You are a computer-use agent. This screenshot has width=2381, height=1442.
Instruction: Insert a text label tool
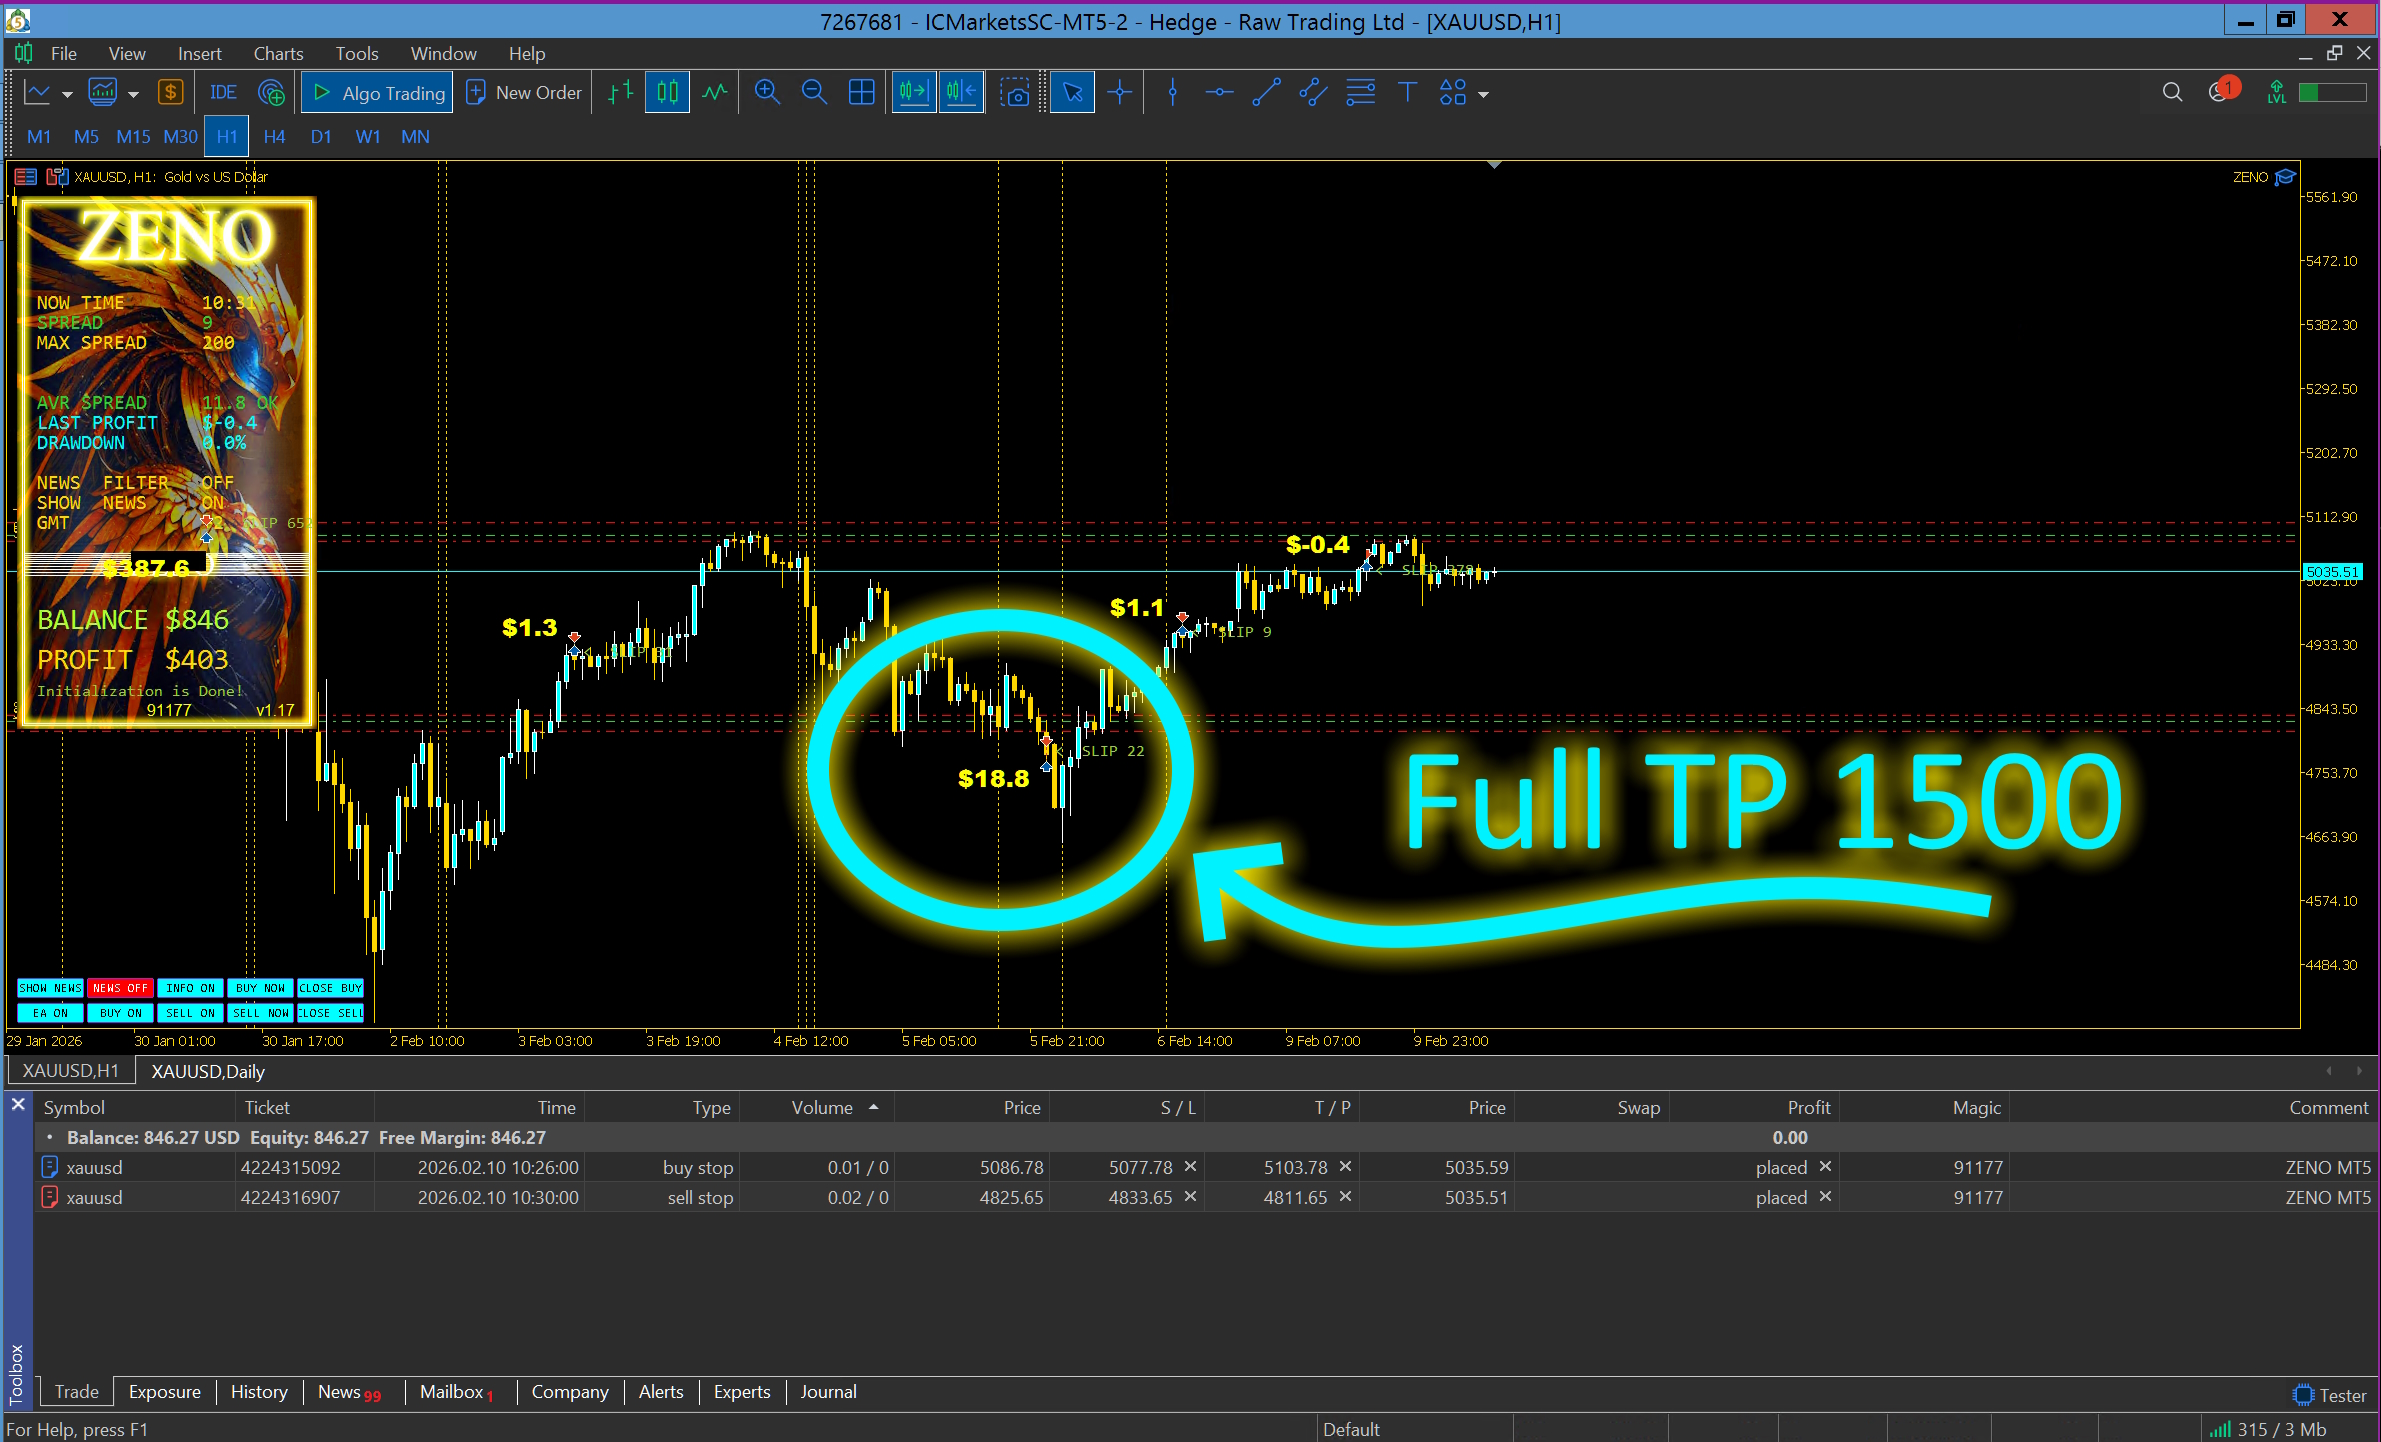1407,93
